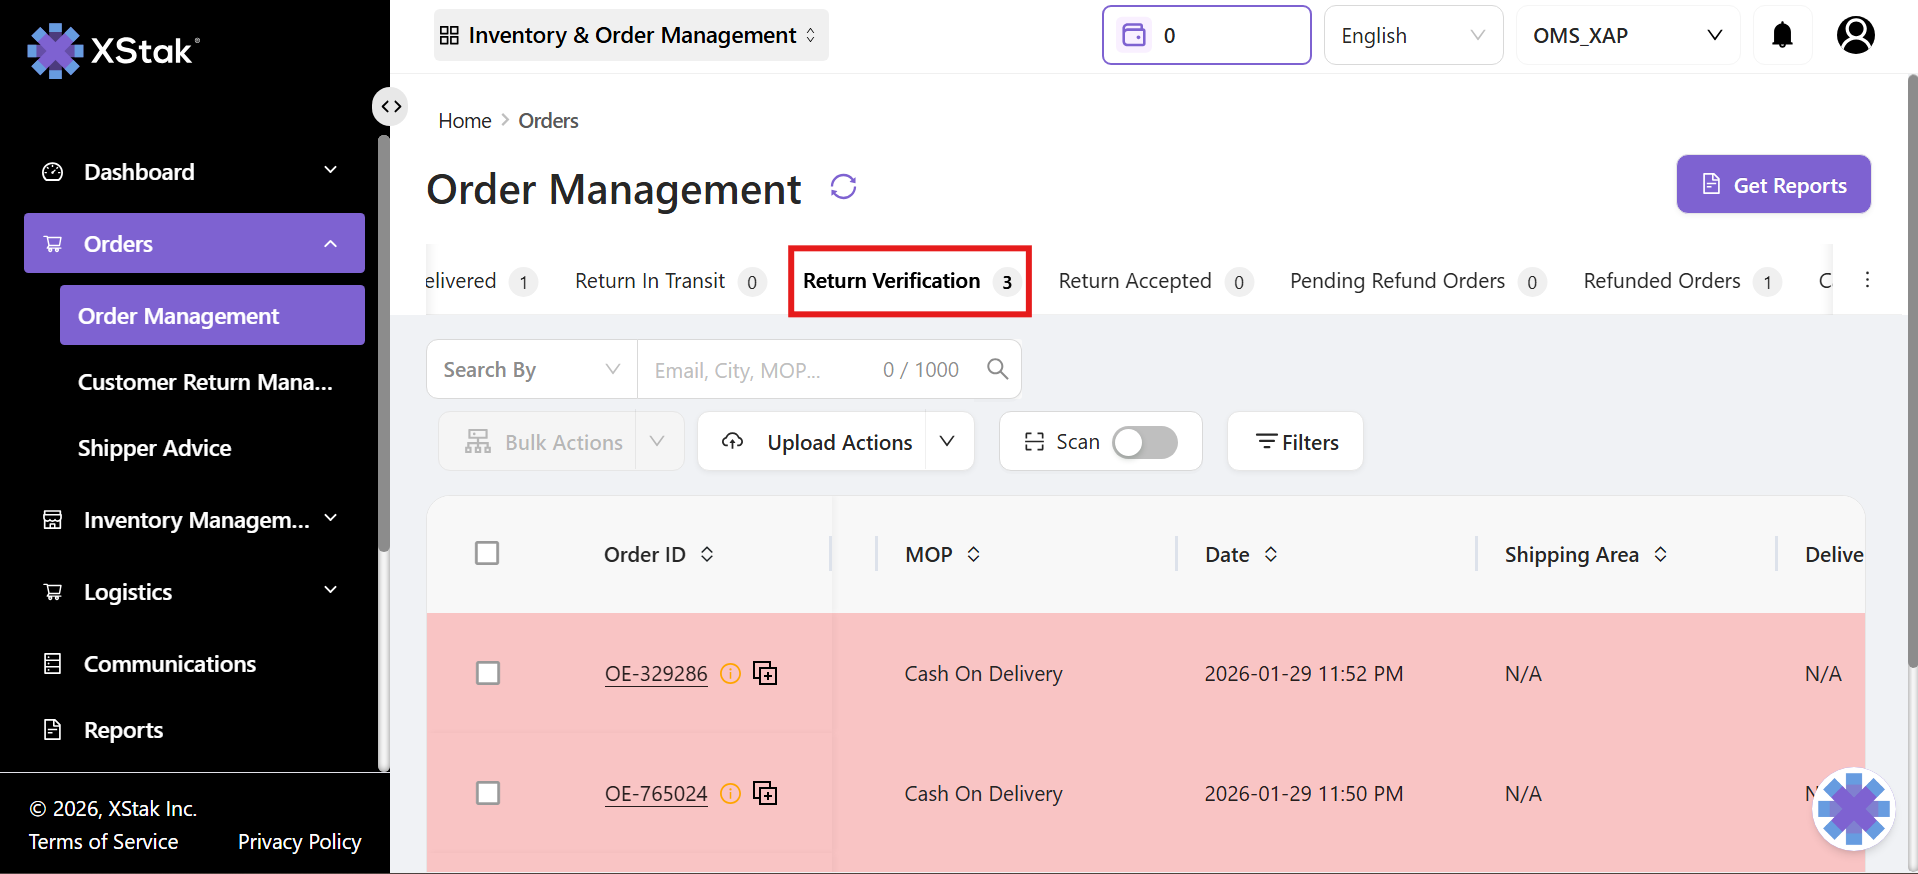Click the Email, City, MOP search field

click(760, 370)
